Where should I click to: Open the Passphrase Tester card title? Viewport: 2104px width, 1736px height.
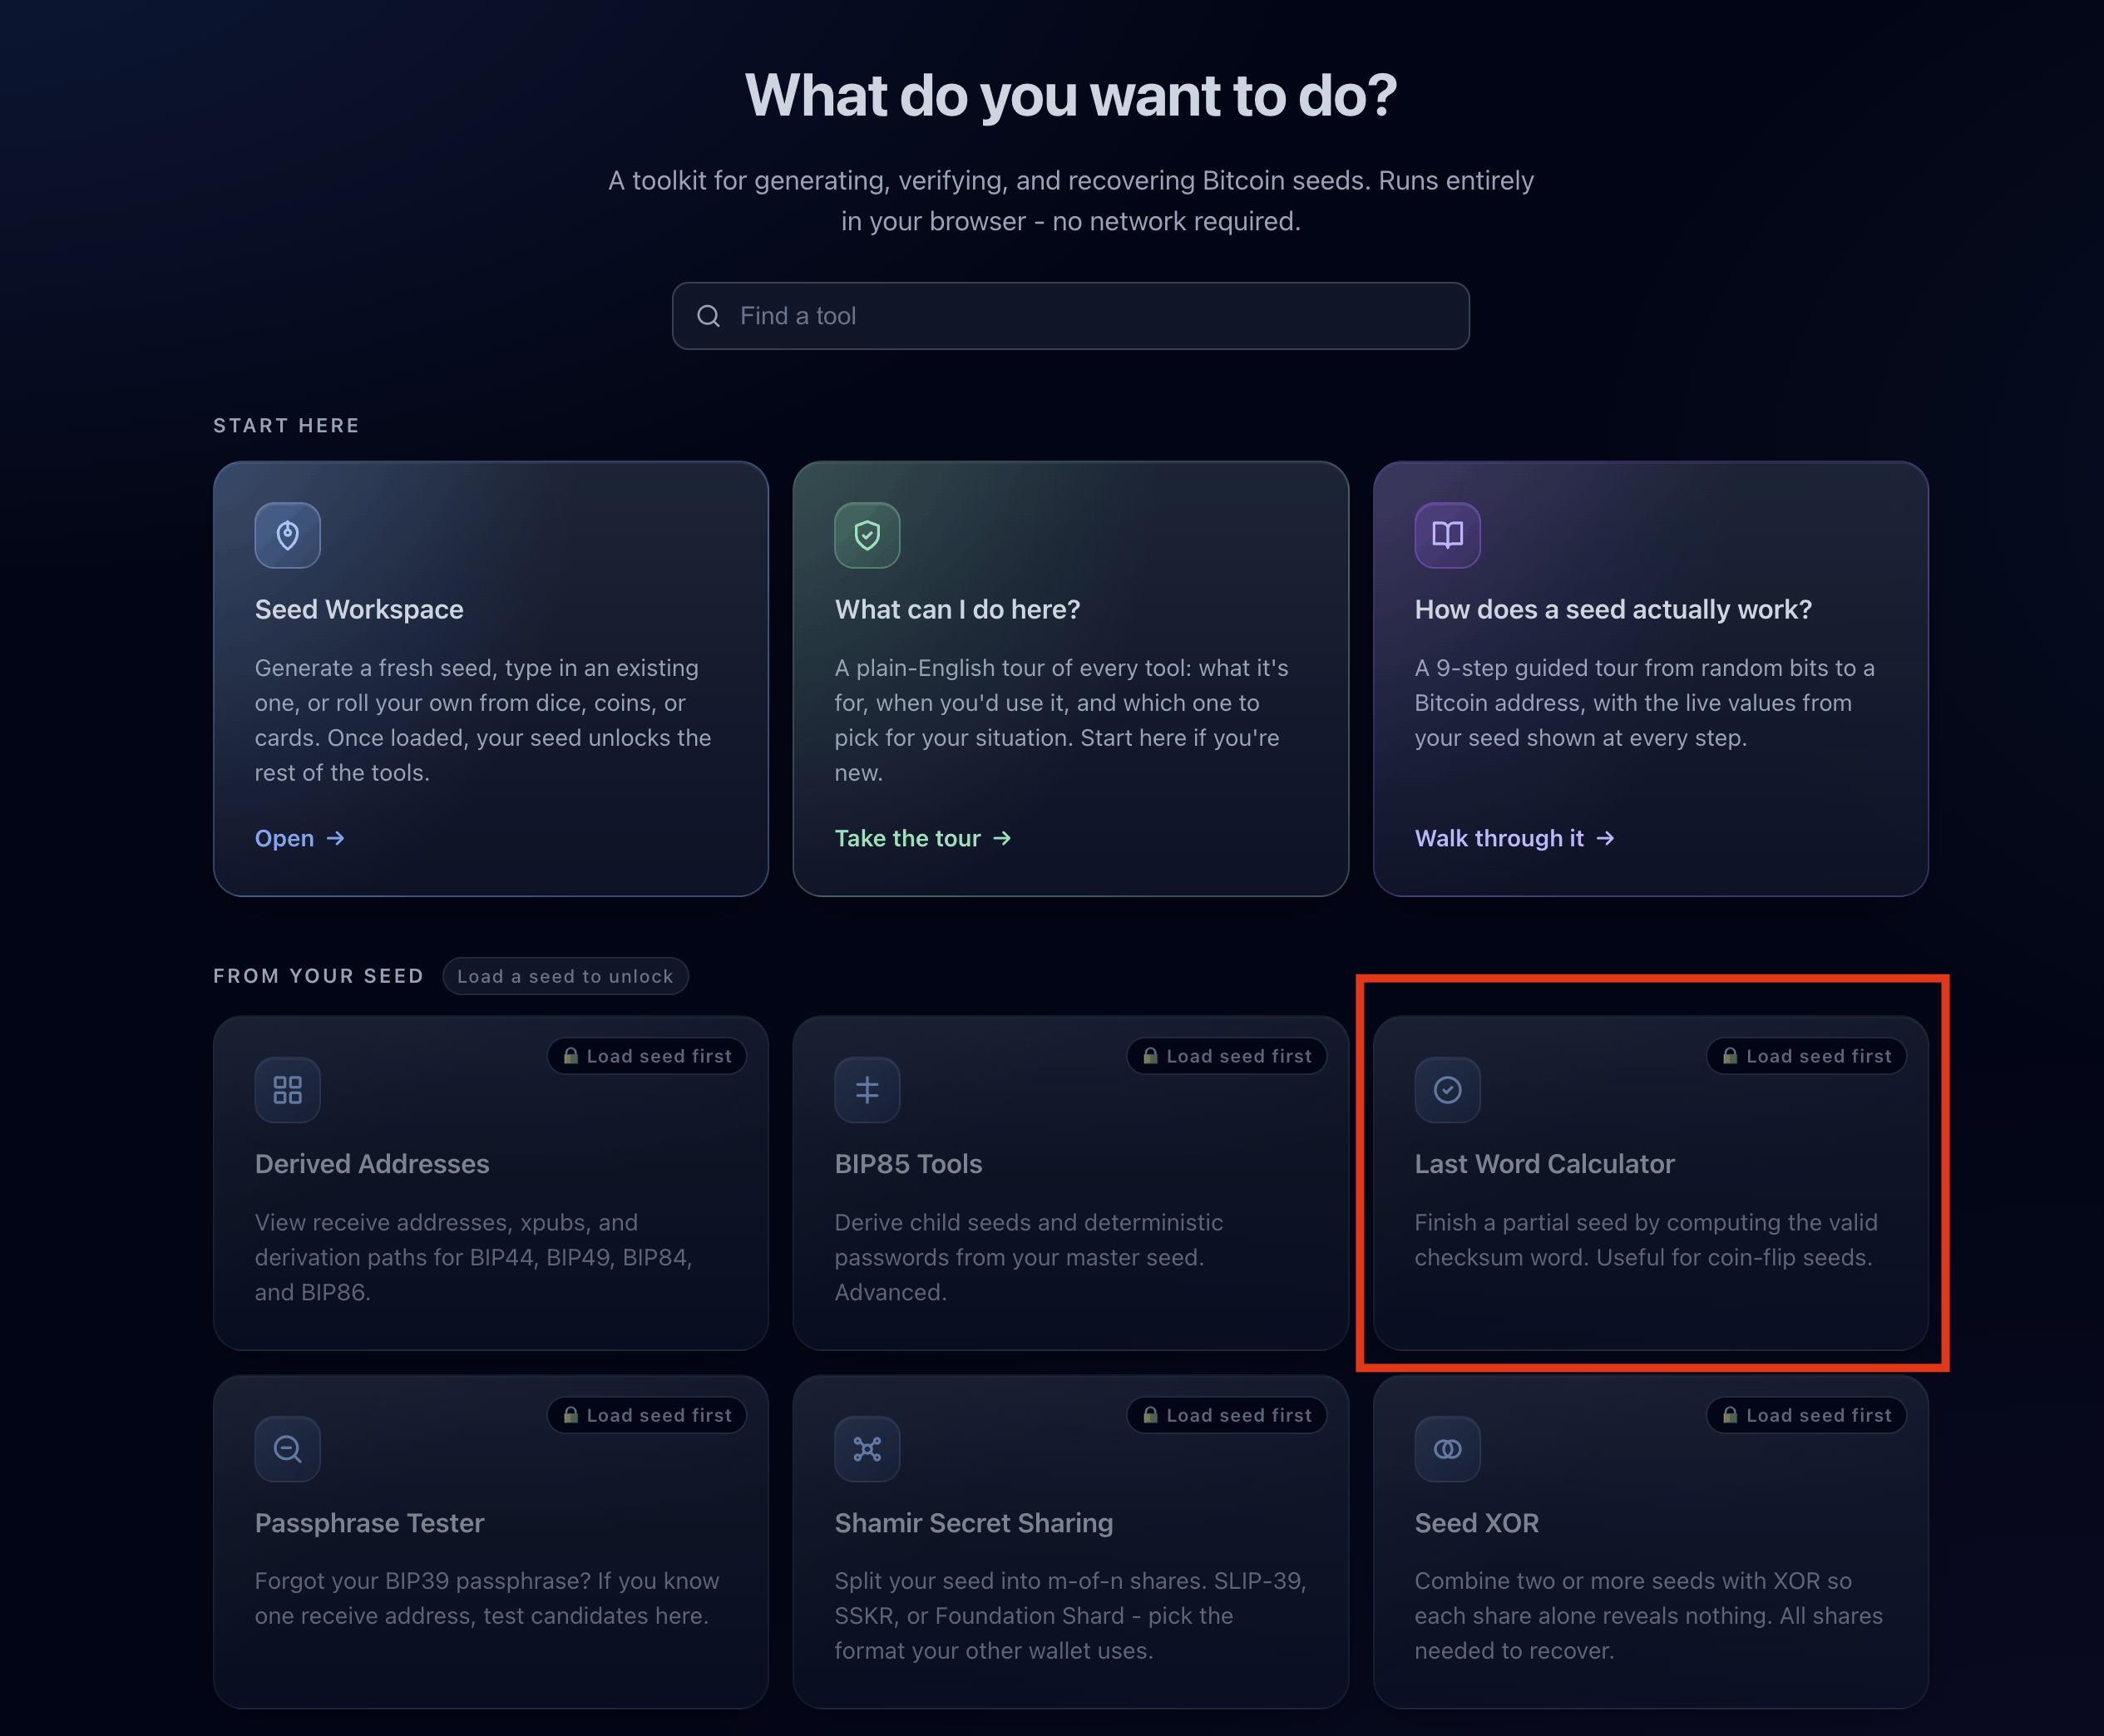click(x=369, y=1522)
